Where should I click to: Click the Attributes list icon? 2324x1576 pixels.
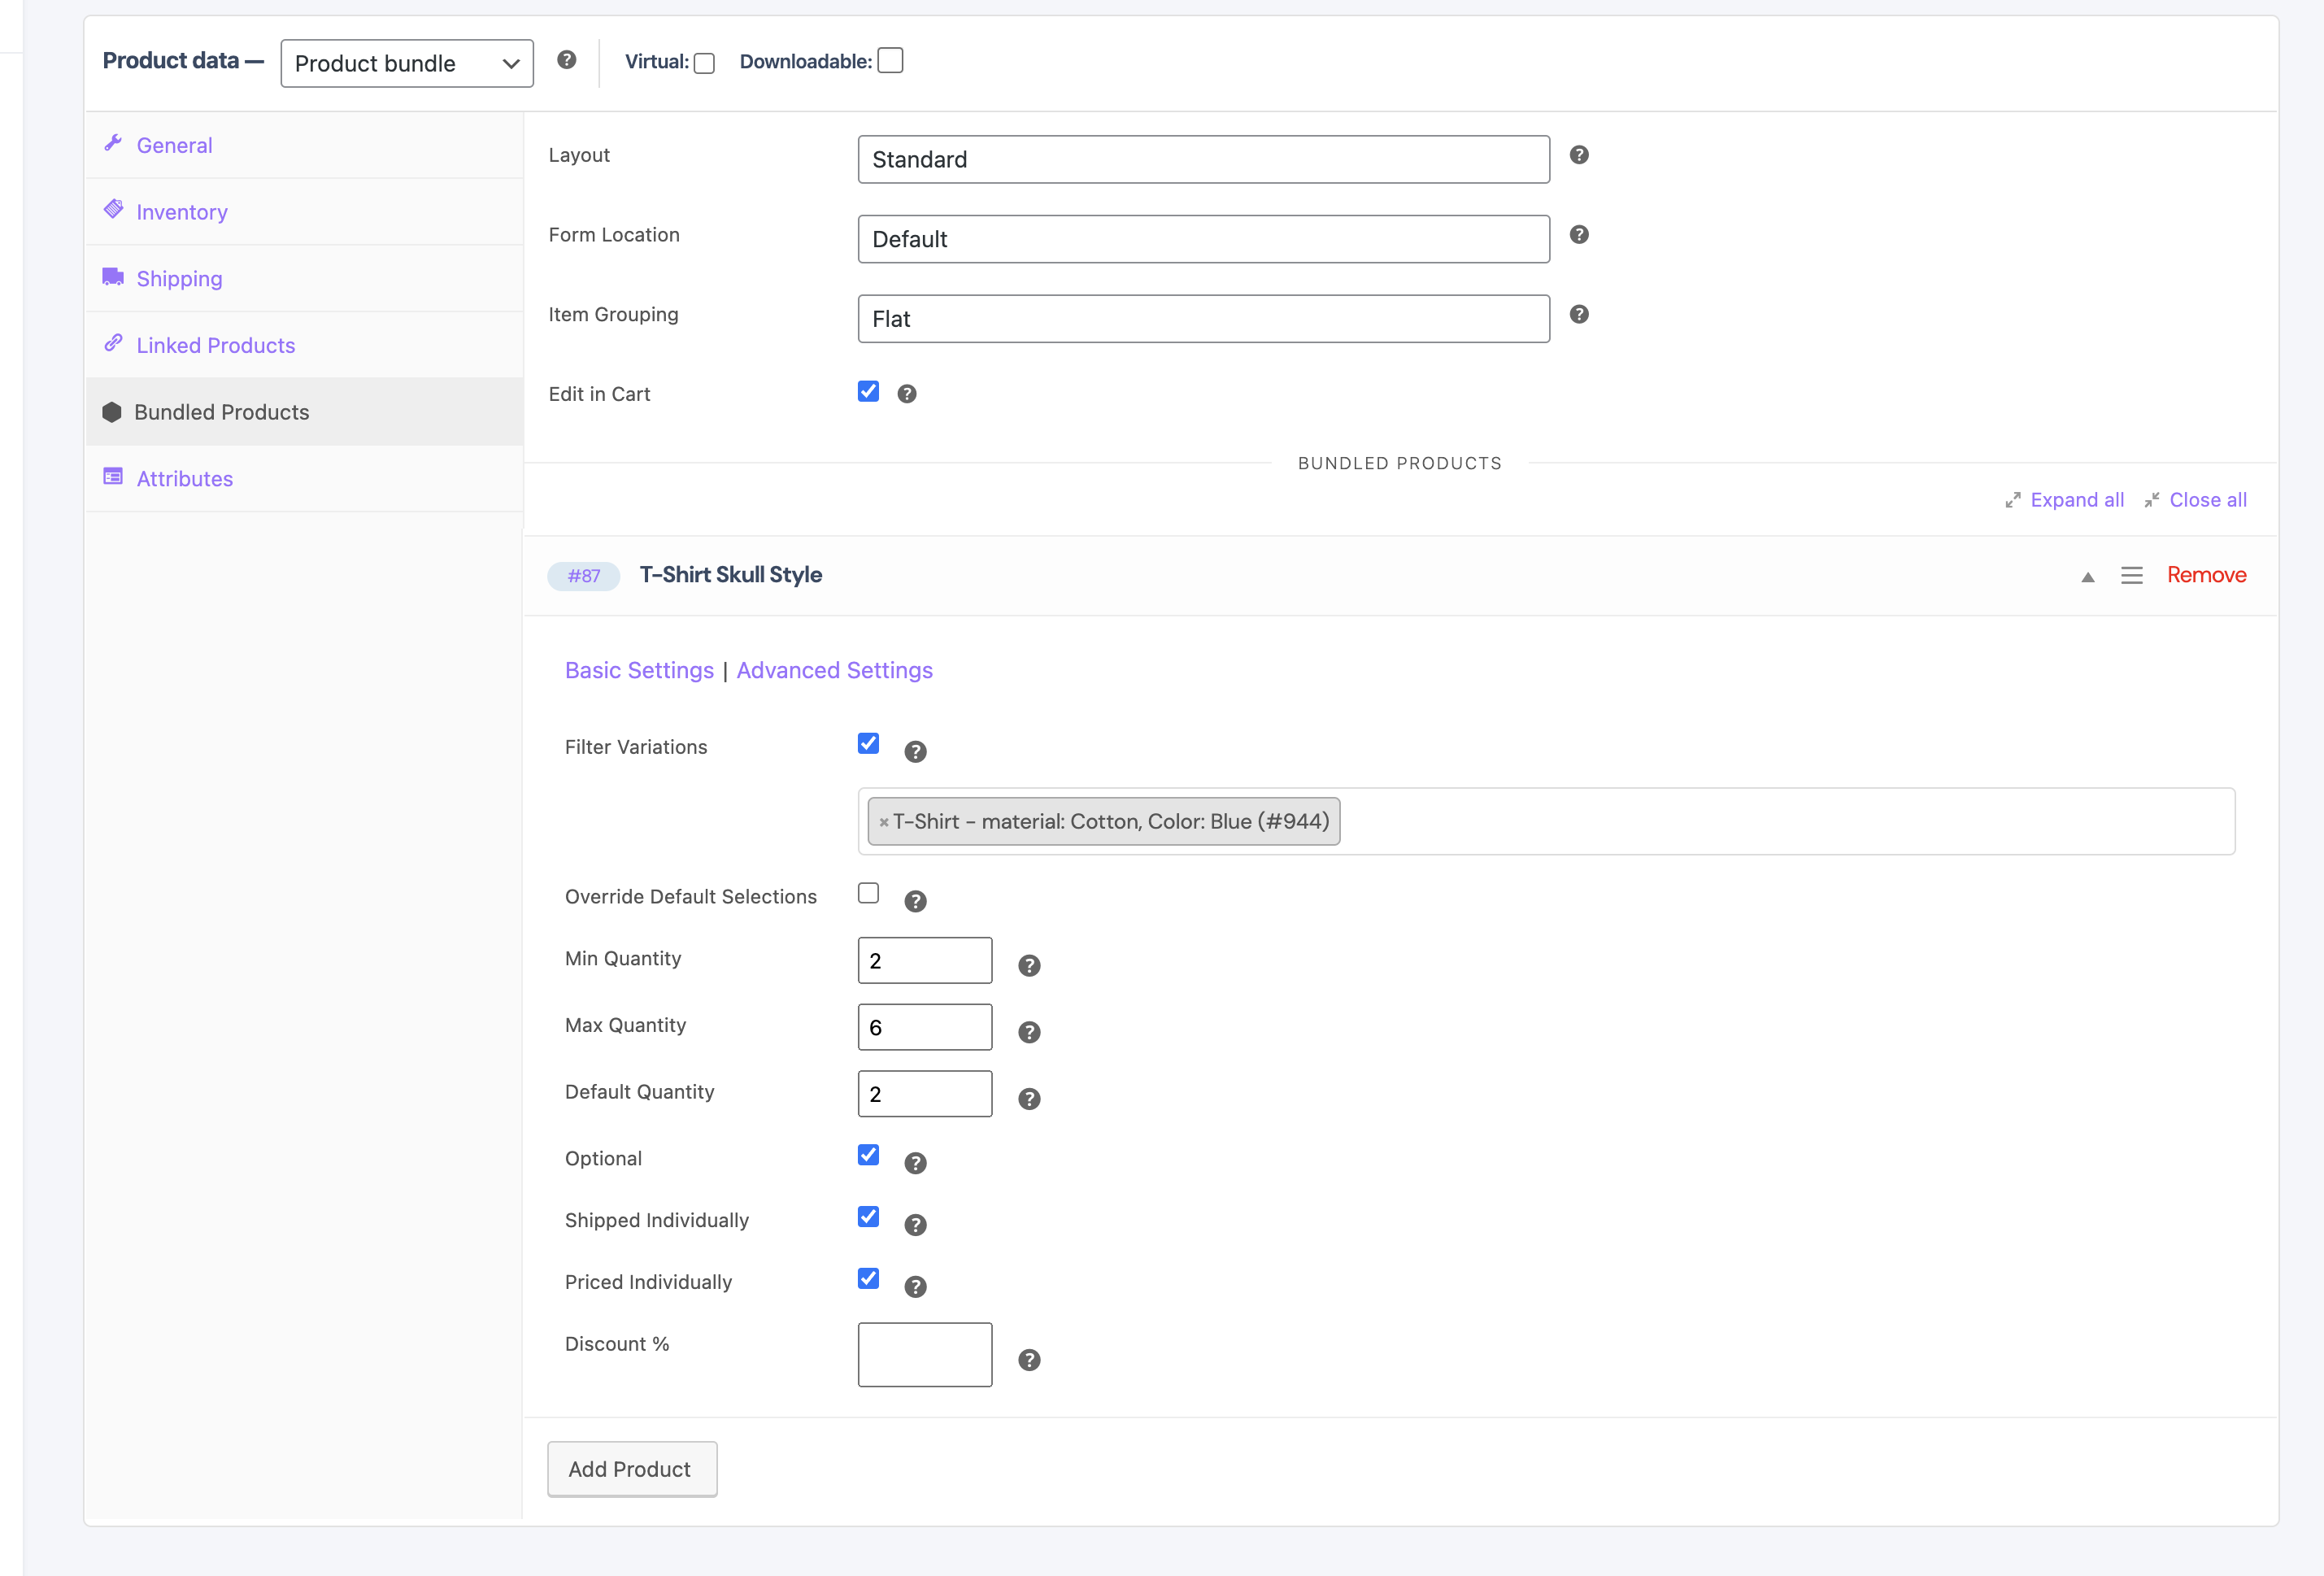tap(113, 476)
